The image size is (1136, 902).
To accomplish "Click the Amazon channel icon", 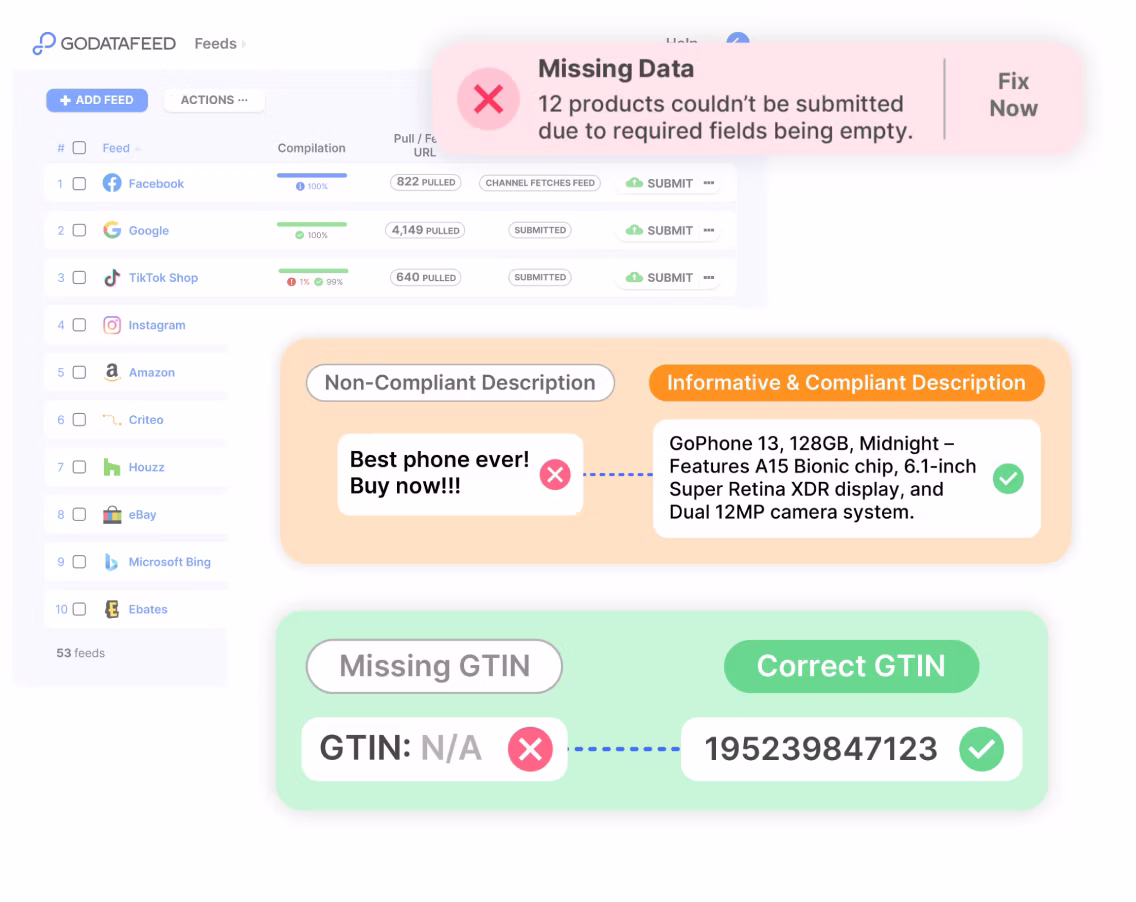I will coord(112,372).
